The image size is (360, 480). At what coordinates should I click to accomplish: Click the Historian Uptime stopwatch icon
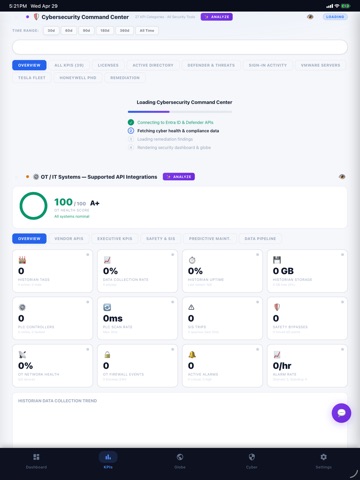tap(192, 260)
